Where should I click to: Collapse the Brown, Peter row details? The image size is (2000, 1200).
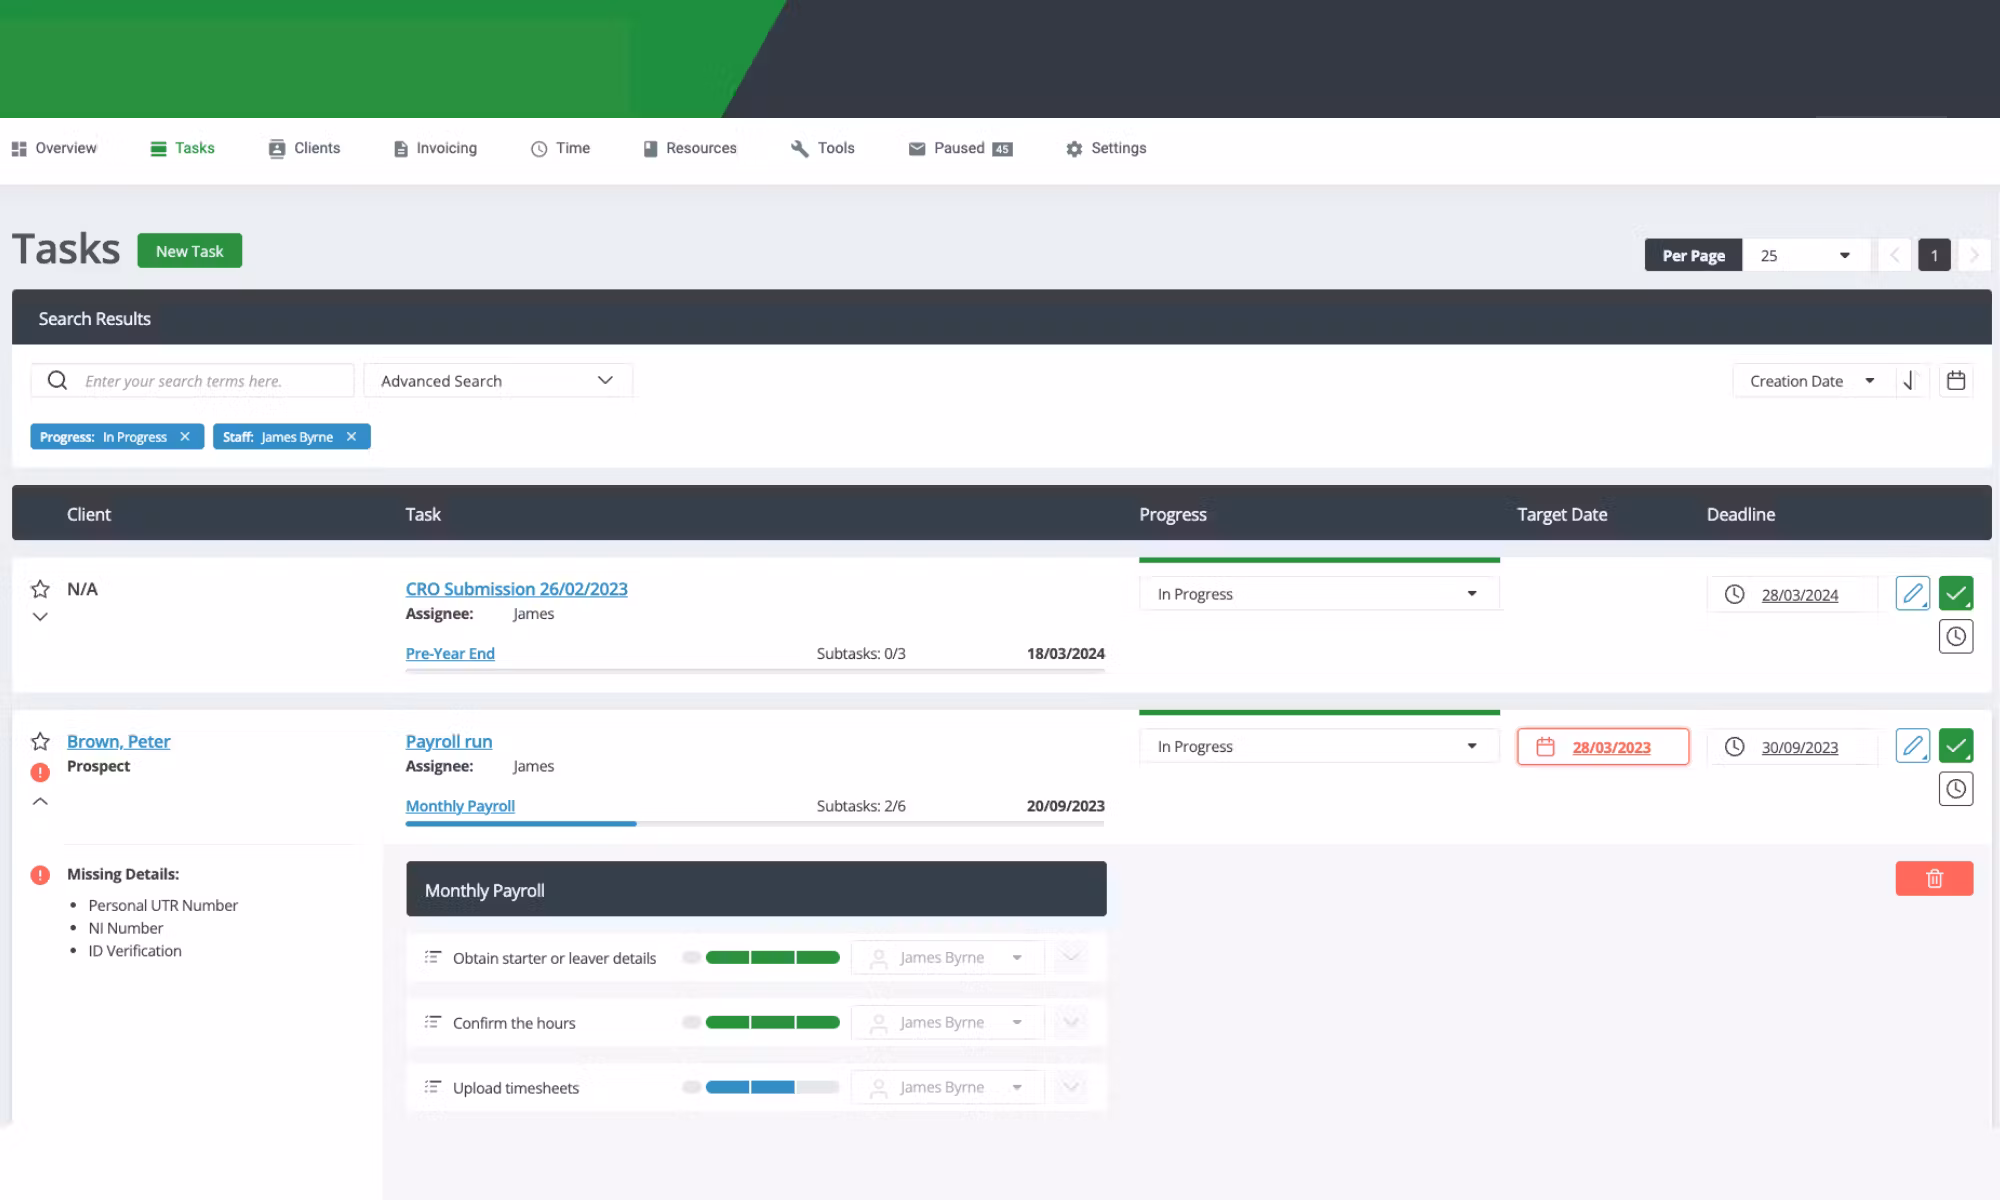[40, 800]
